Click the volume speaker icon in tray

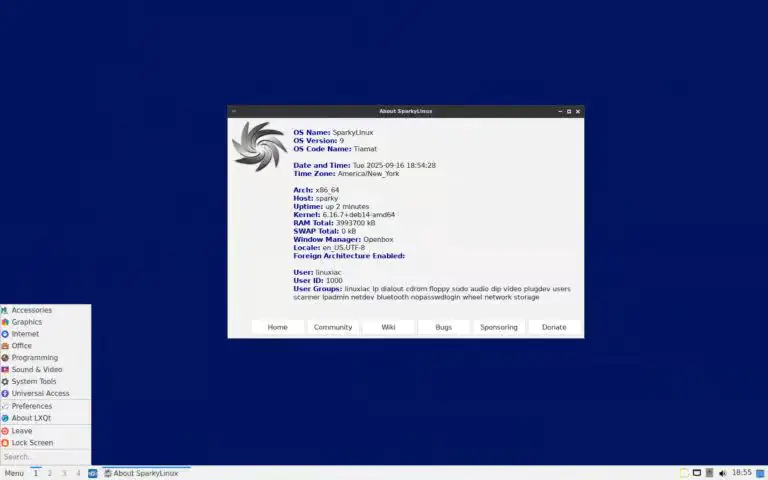click(722, 473)
